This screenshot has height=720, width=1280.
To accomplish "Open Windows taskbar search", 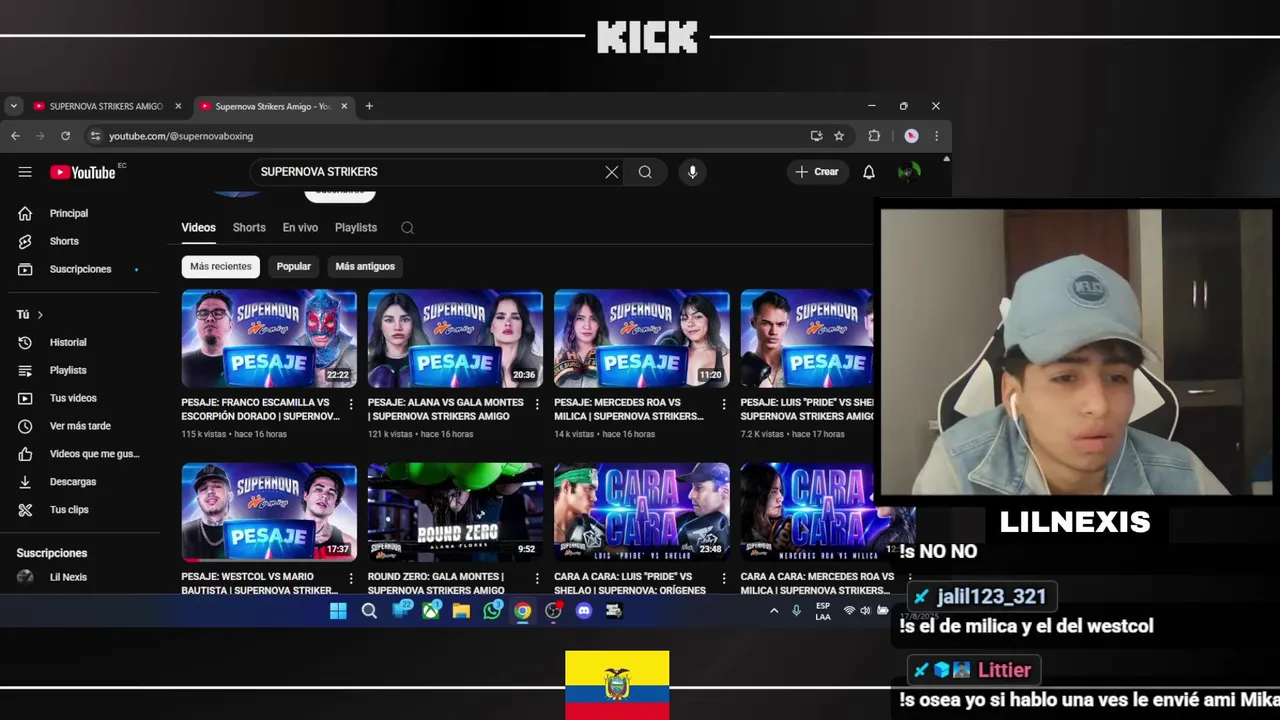I will click(x=369, y=611).
